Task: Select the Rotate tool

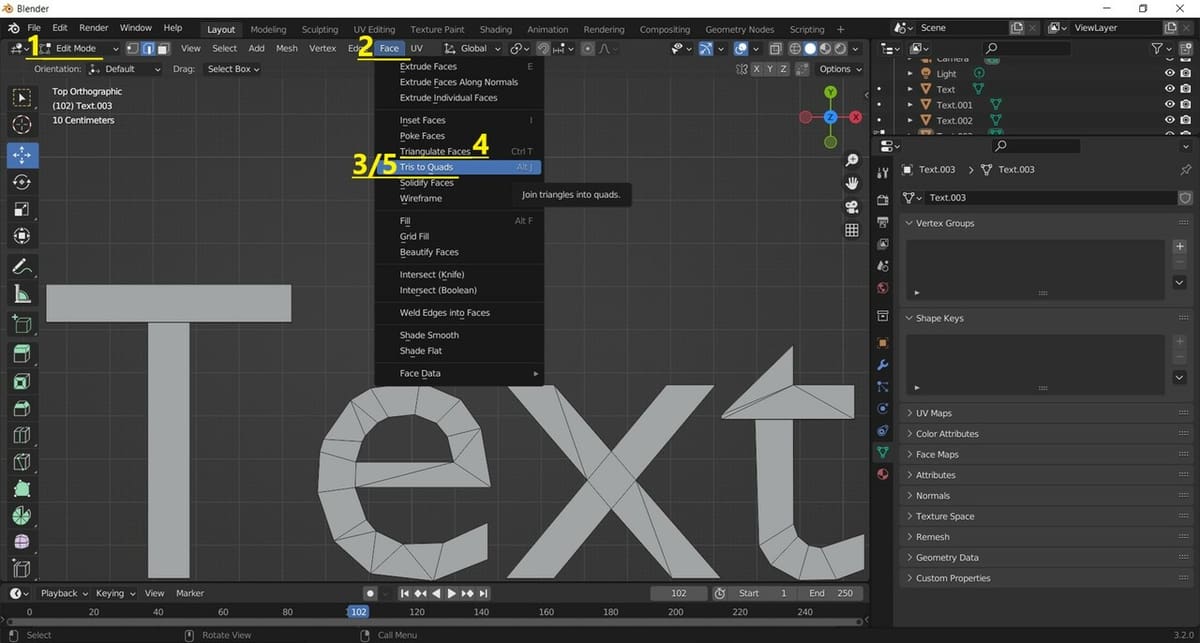Action: [22, 183]
